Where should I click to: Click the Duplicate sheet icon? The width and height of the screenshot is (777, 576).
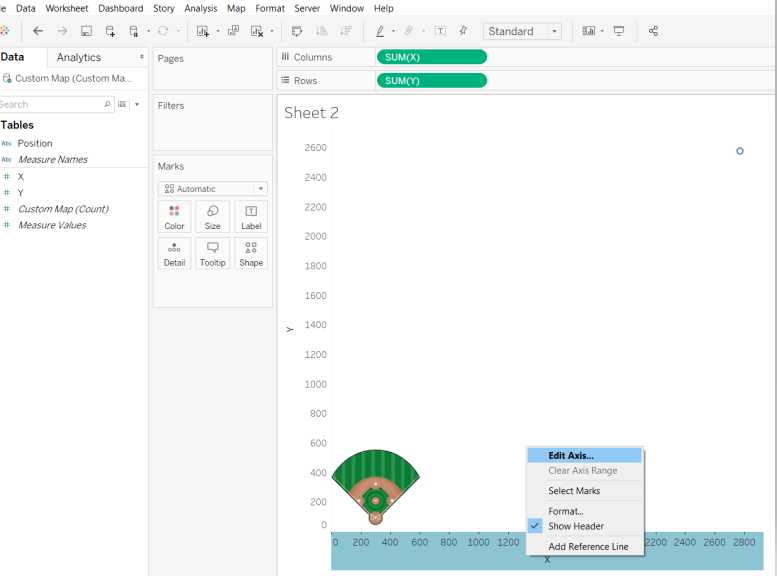pyautogui.click(x=233, y=31)
